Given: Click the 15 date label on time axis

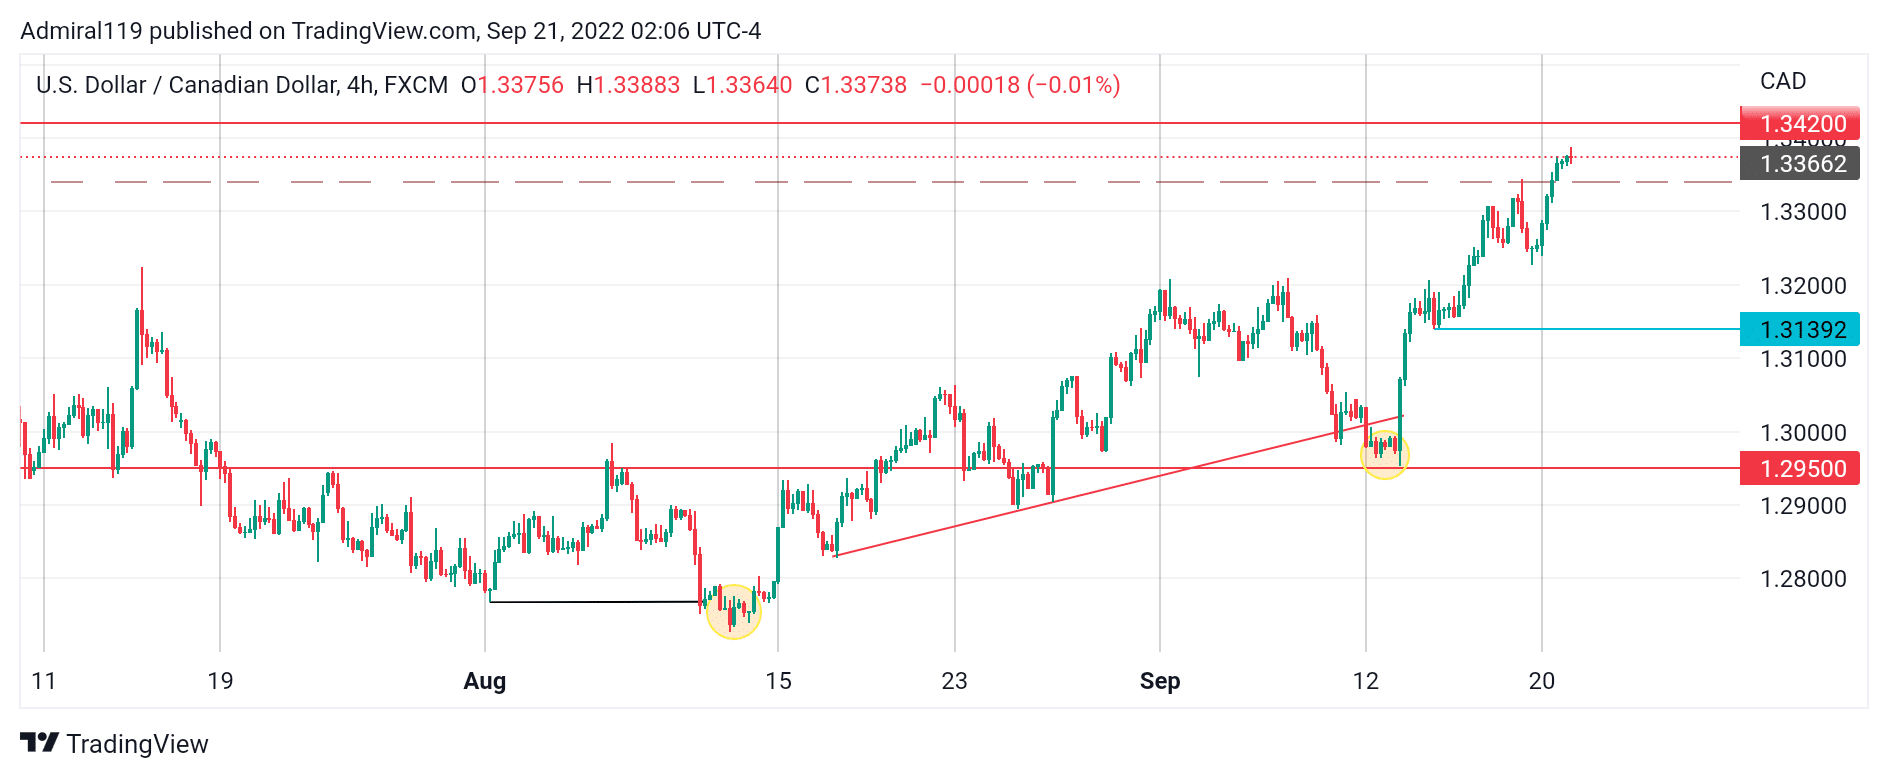Looking at the screenshot, I should [x=778, y=681].
